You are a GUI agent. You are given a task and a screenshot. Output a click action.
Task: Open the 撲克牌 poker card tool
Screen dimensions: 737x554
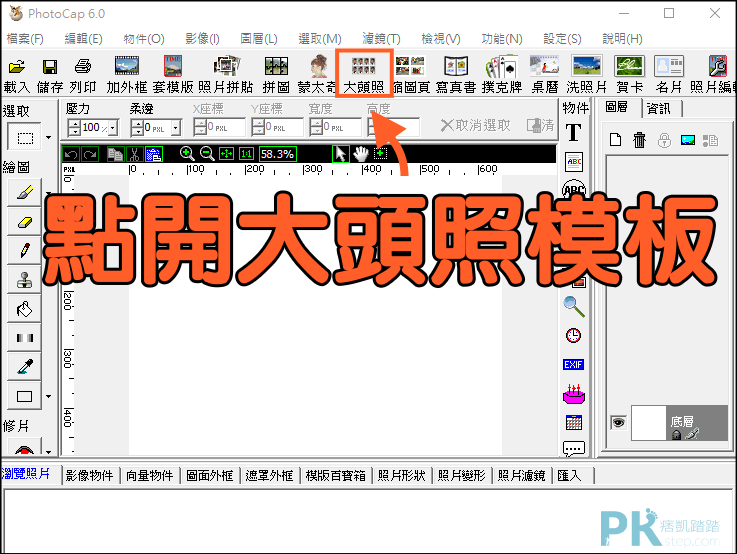tap(502, 75)
